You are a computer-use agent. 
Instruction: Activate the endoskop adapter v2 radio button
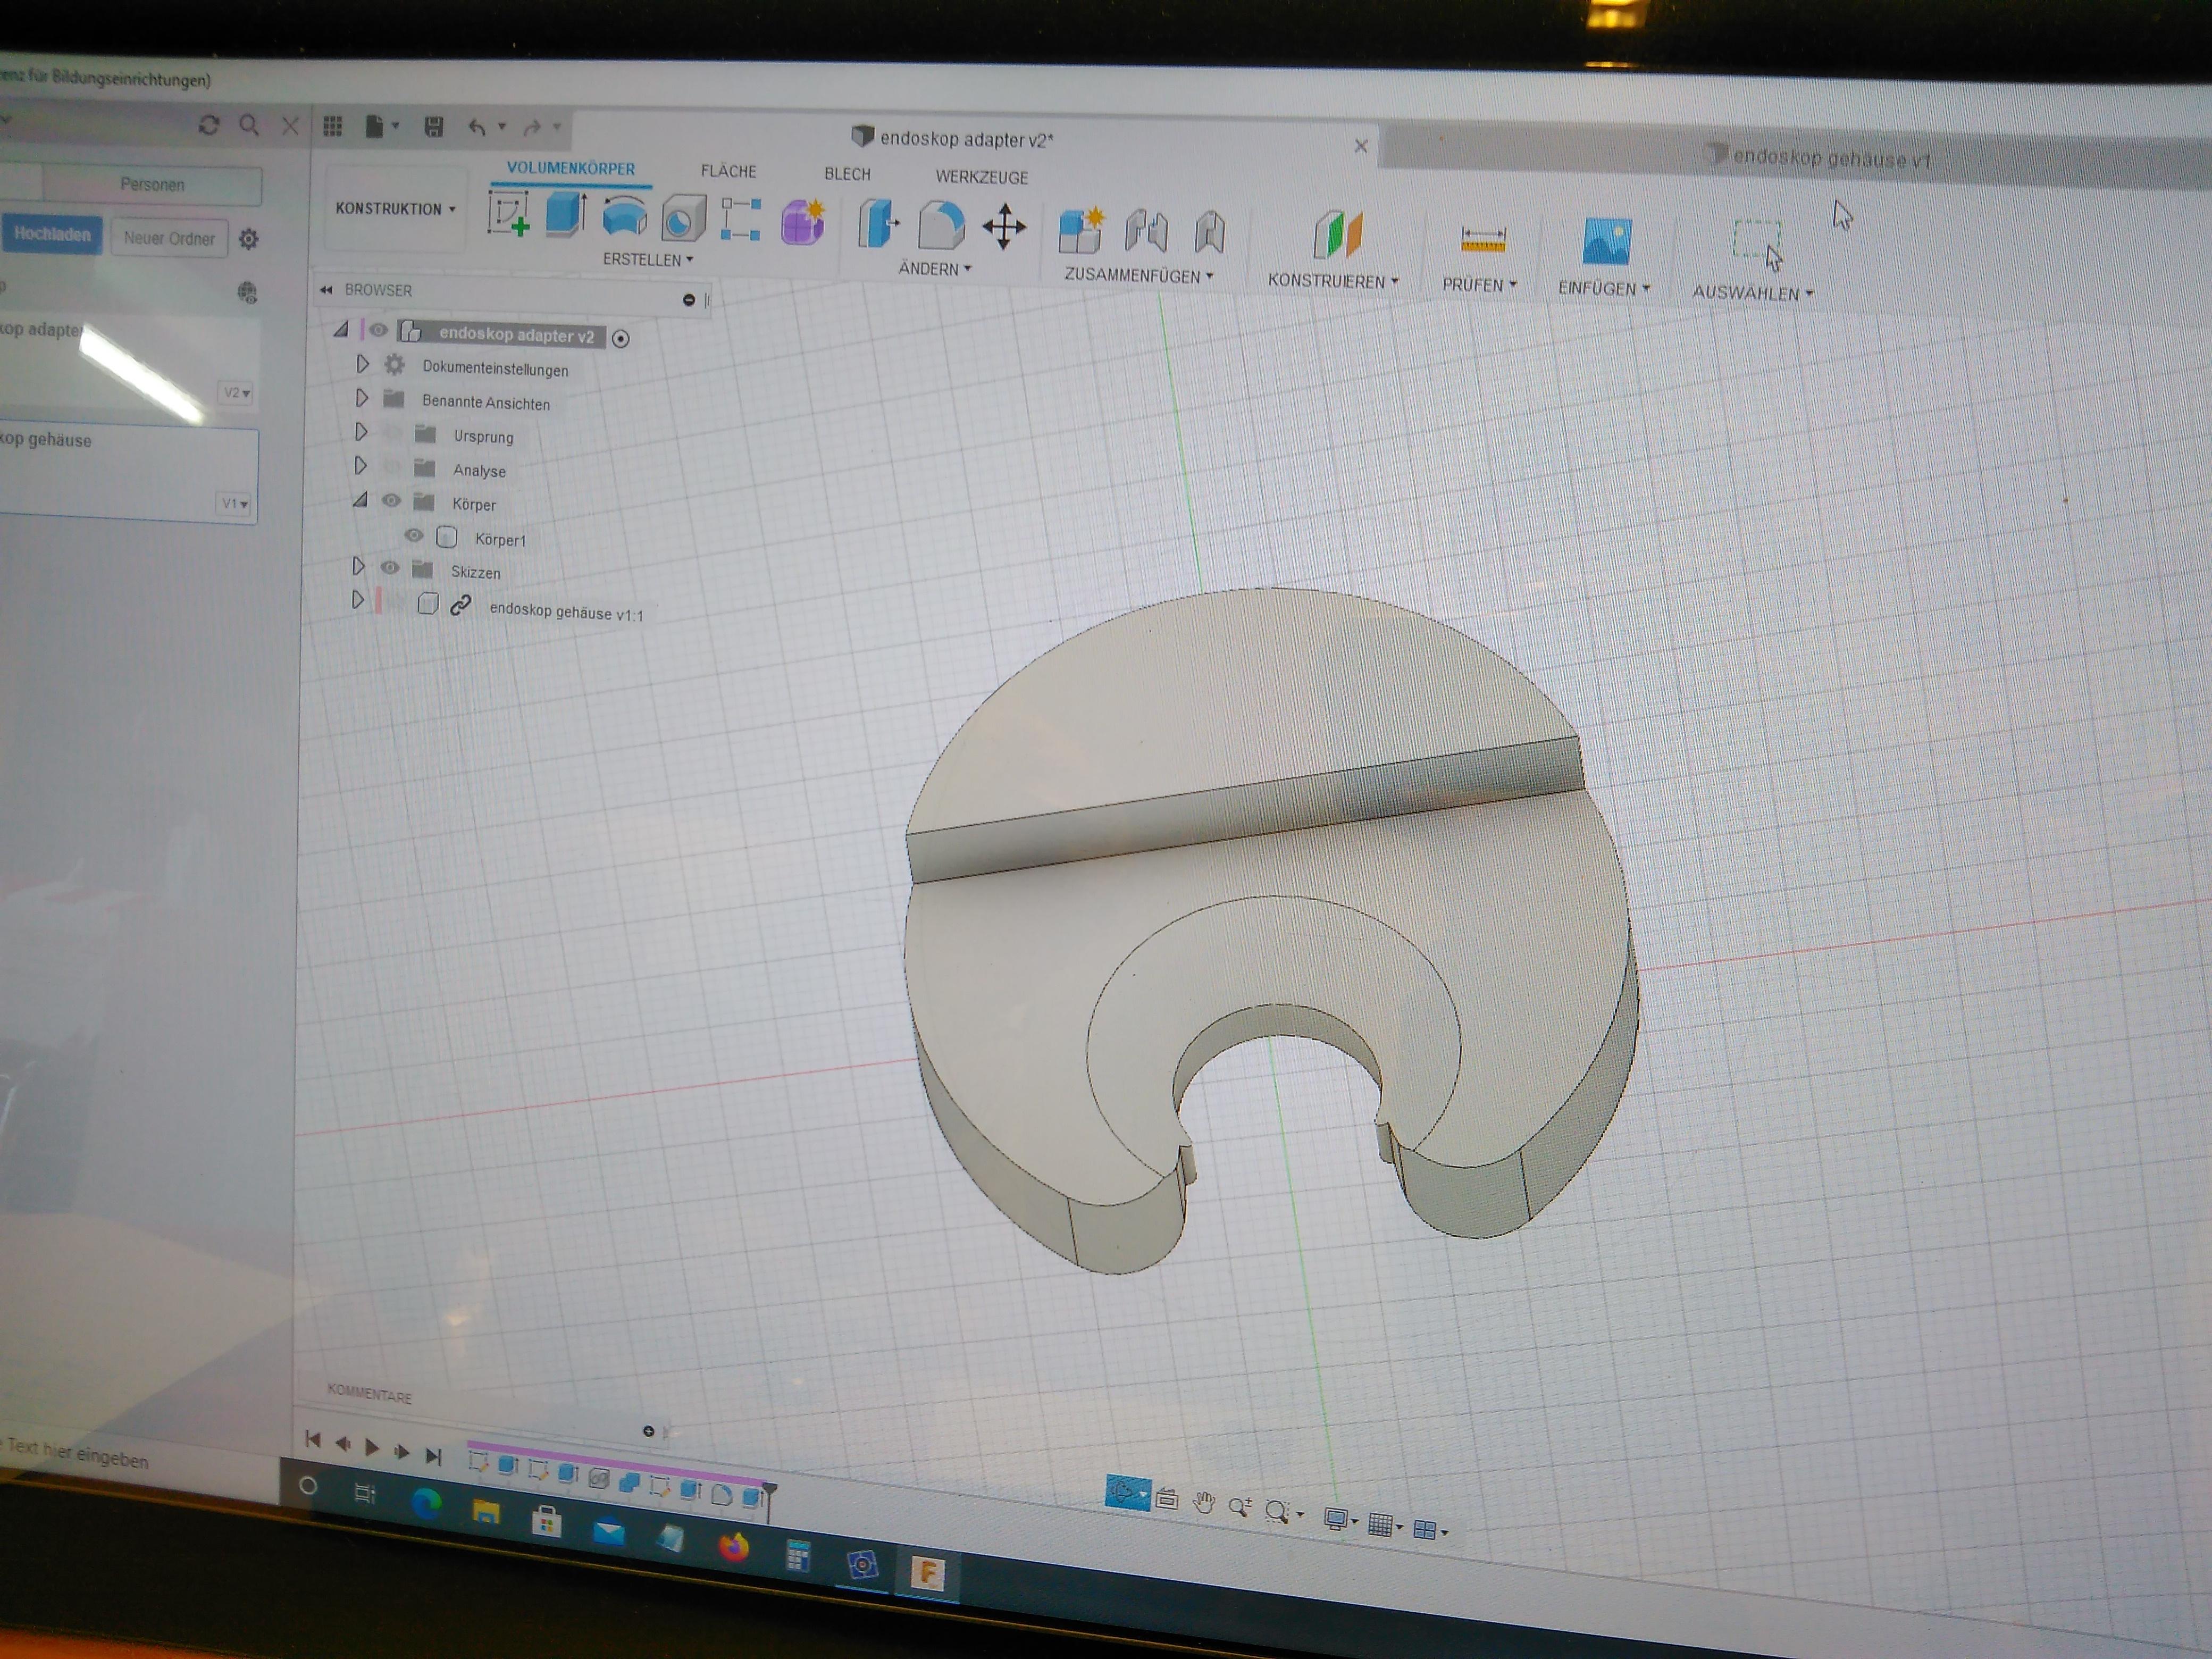pyautogui.click(x=620, y=339)
